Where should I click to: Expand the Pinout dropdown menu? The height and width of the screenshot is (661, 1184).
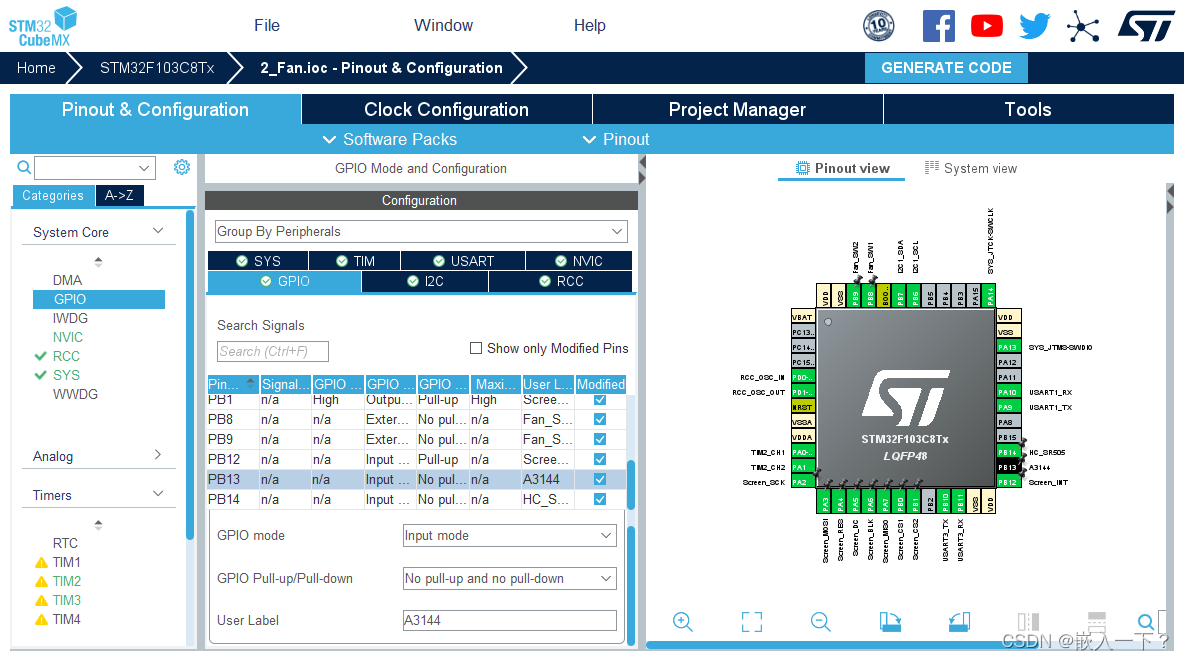tap(616, 139)
